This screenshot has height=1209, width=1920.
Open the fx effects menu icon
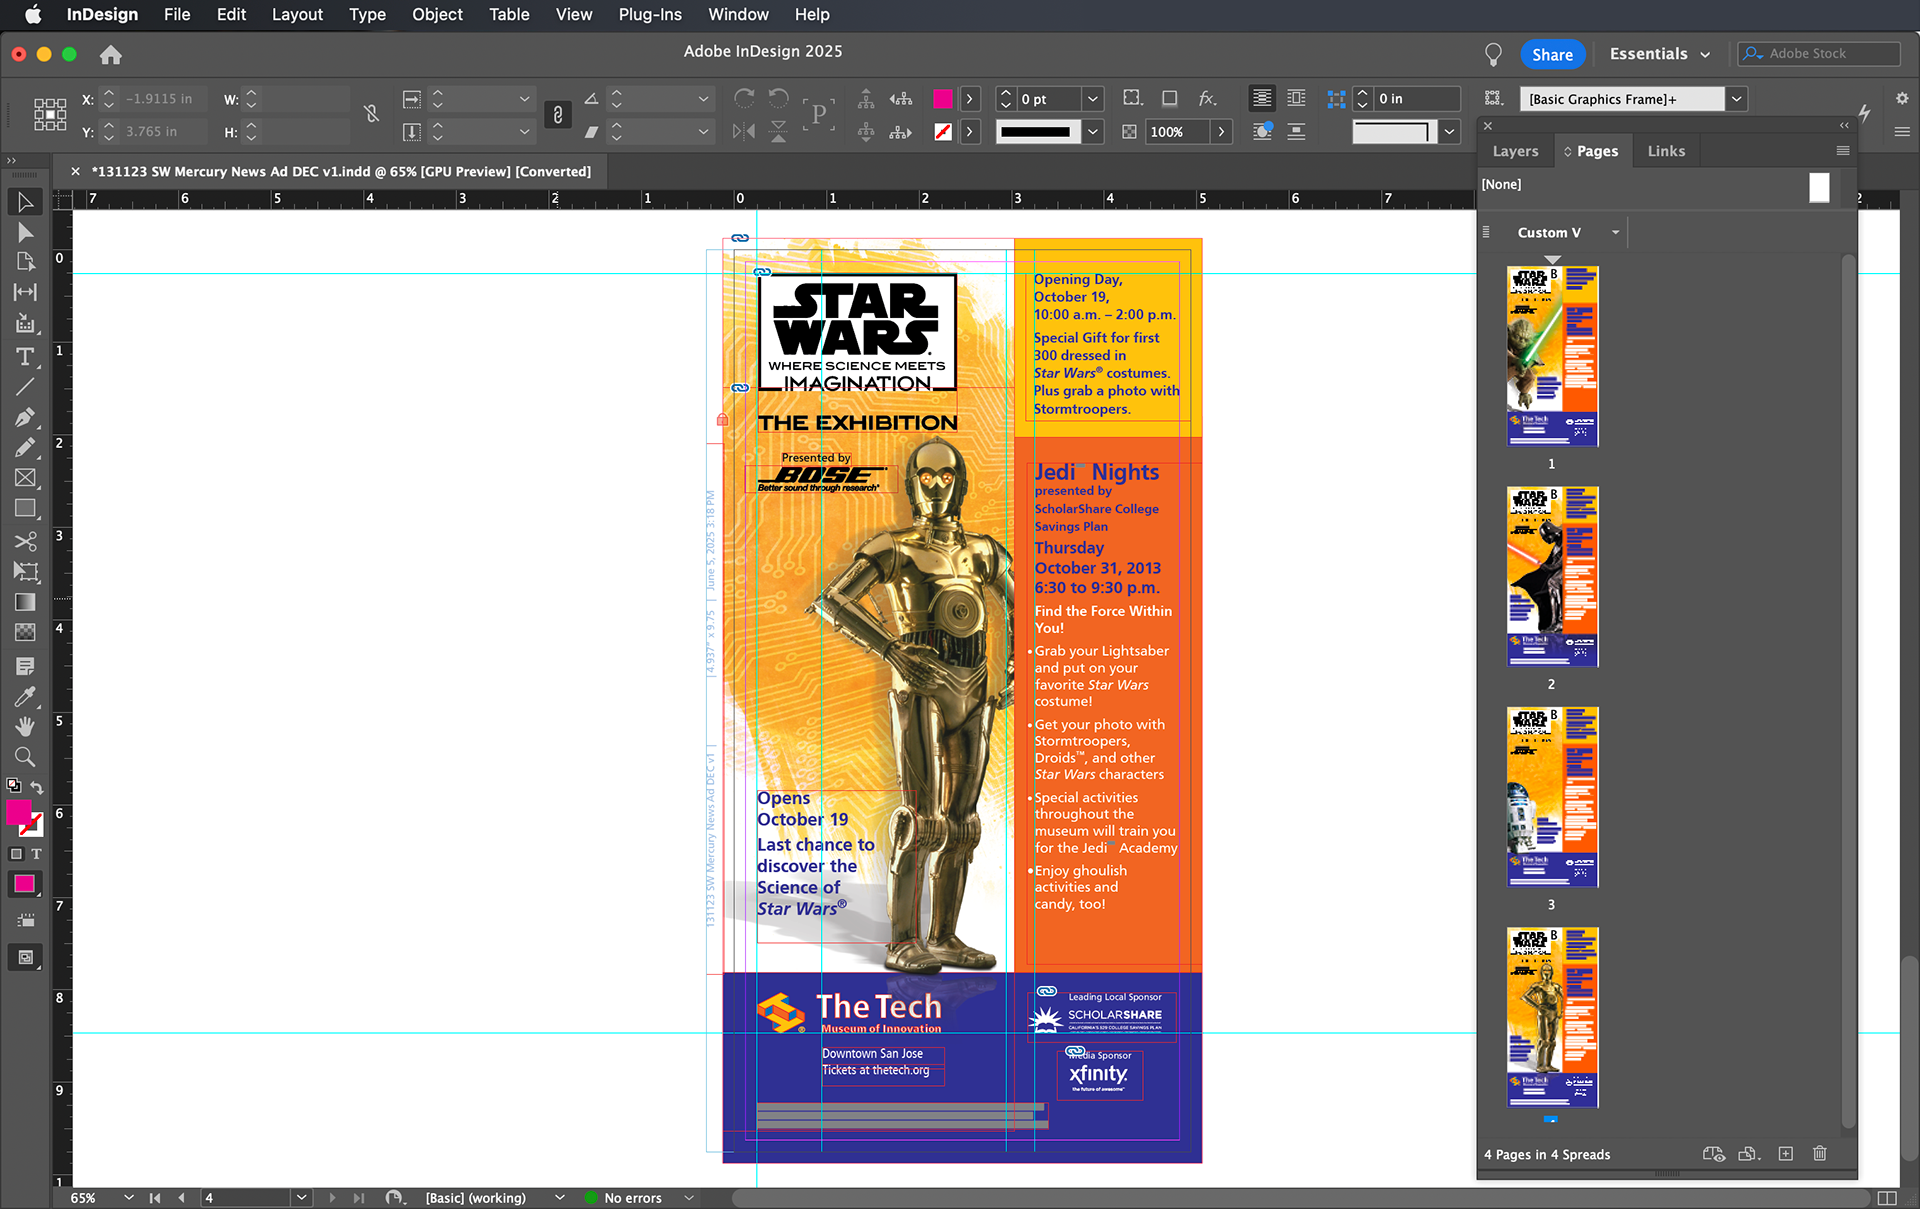(1208, 98)
